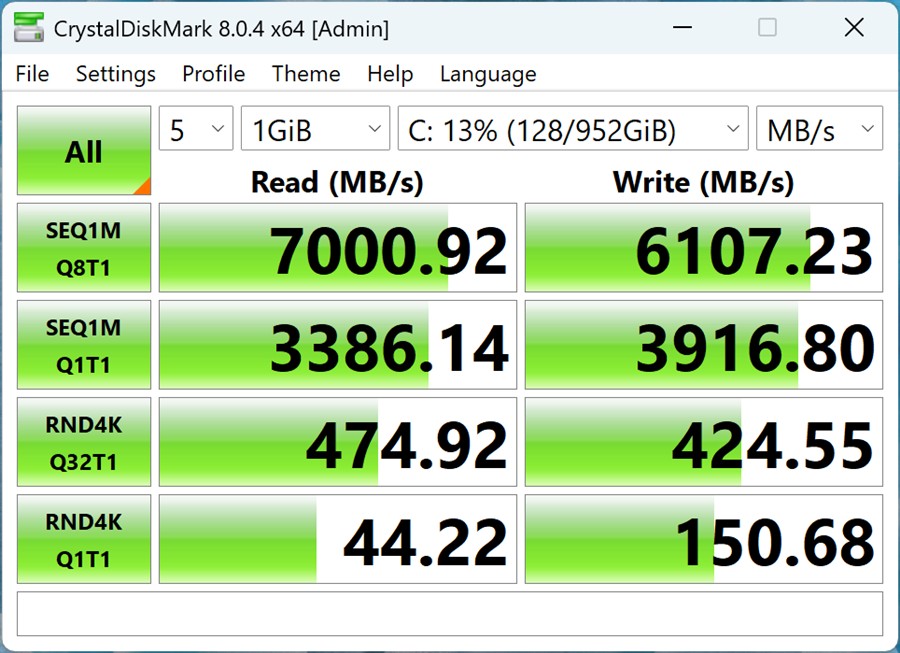Expand the 1GiB test size dropdown
This screenshot has height=653, width=900.
coord(315,130)
